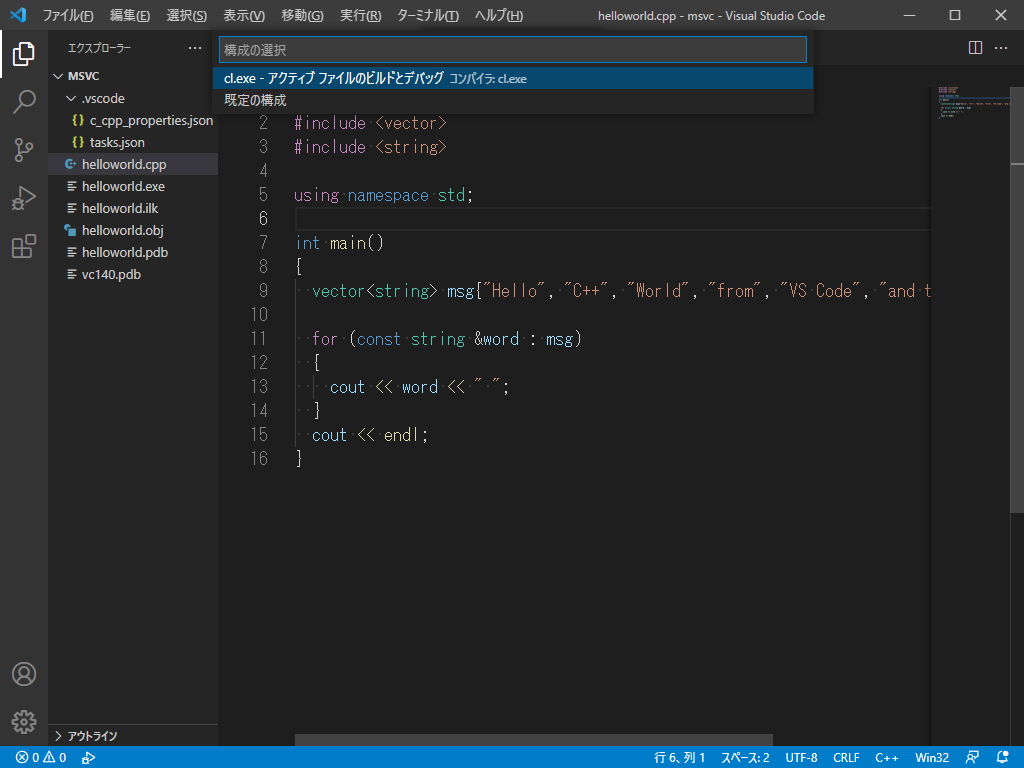Open the Explorer view in activity bar
The height and width of the screenshot is (768, 1024).
tap(24, 54)
